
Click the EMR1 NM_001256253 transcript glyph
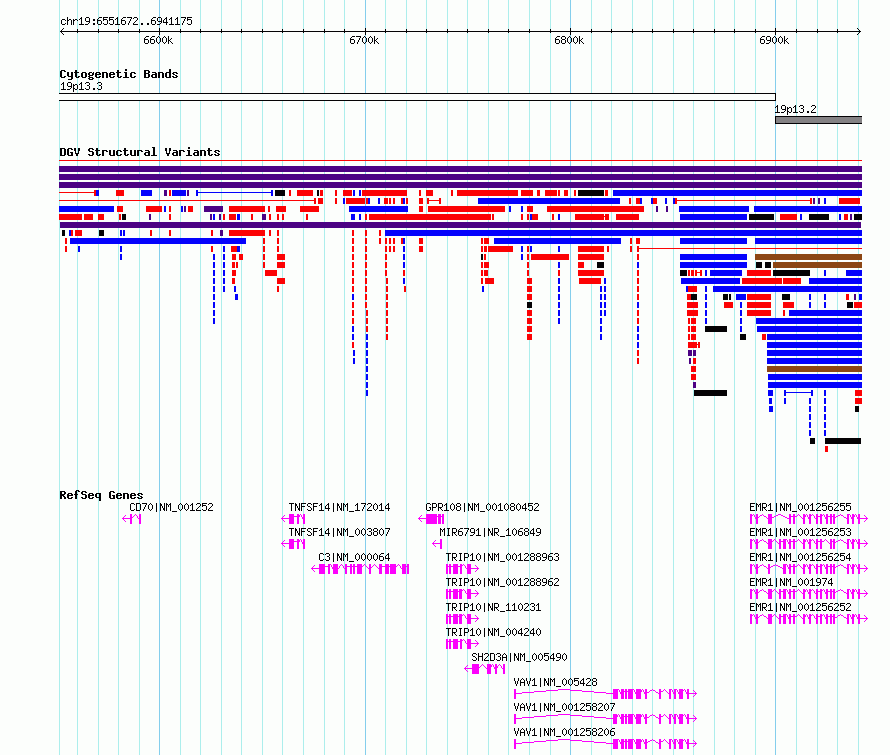pos(808,544)
